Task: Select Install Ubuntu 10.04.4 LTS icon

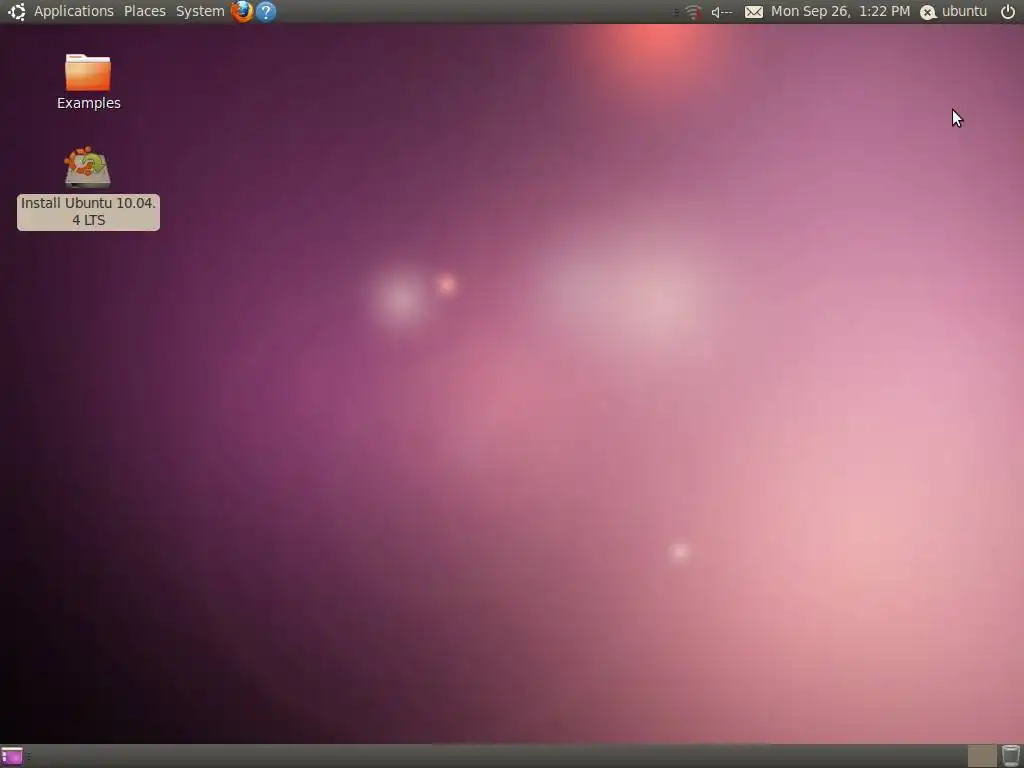Action: tap(88, 167)
